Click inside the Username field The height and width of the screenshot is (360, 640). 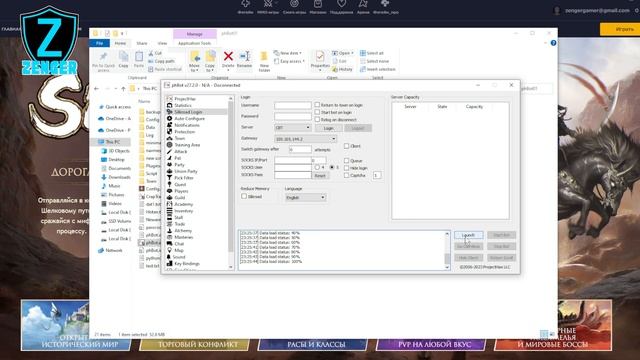pos(293,105)
